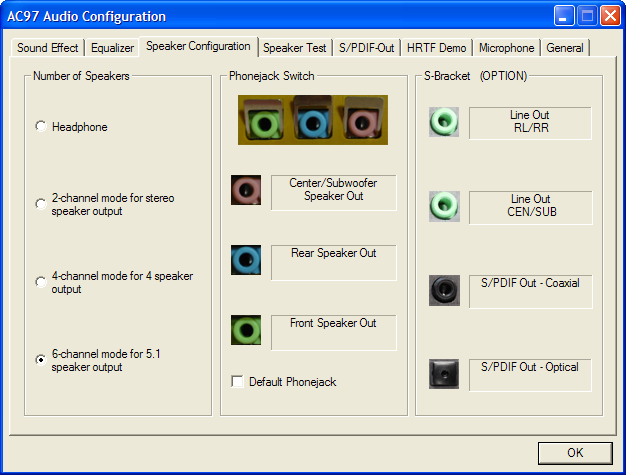Click the green Line Out RL/RR jack icon
This screenshot has height=475, width=626.
444,122
